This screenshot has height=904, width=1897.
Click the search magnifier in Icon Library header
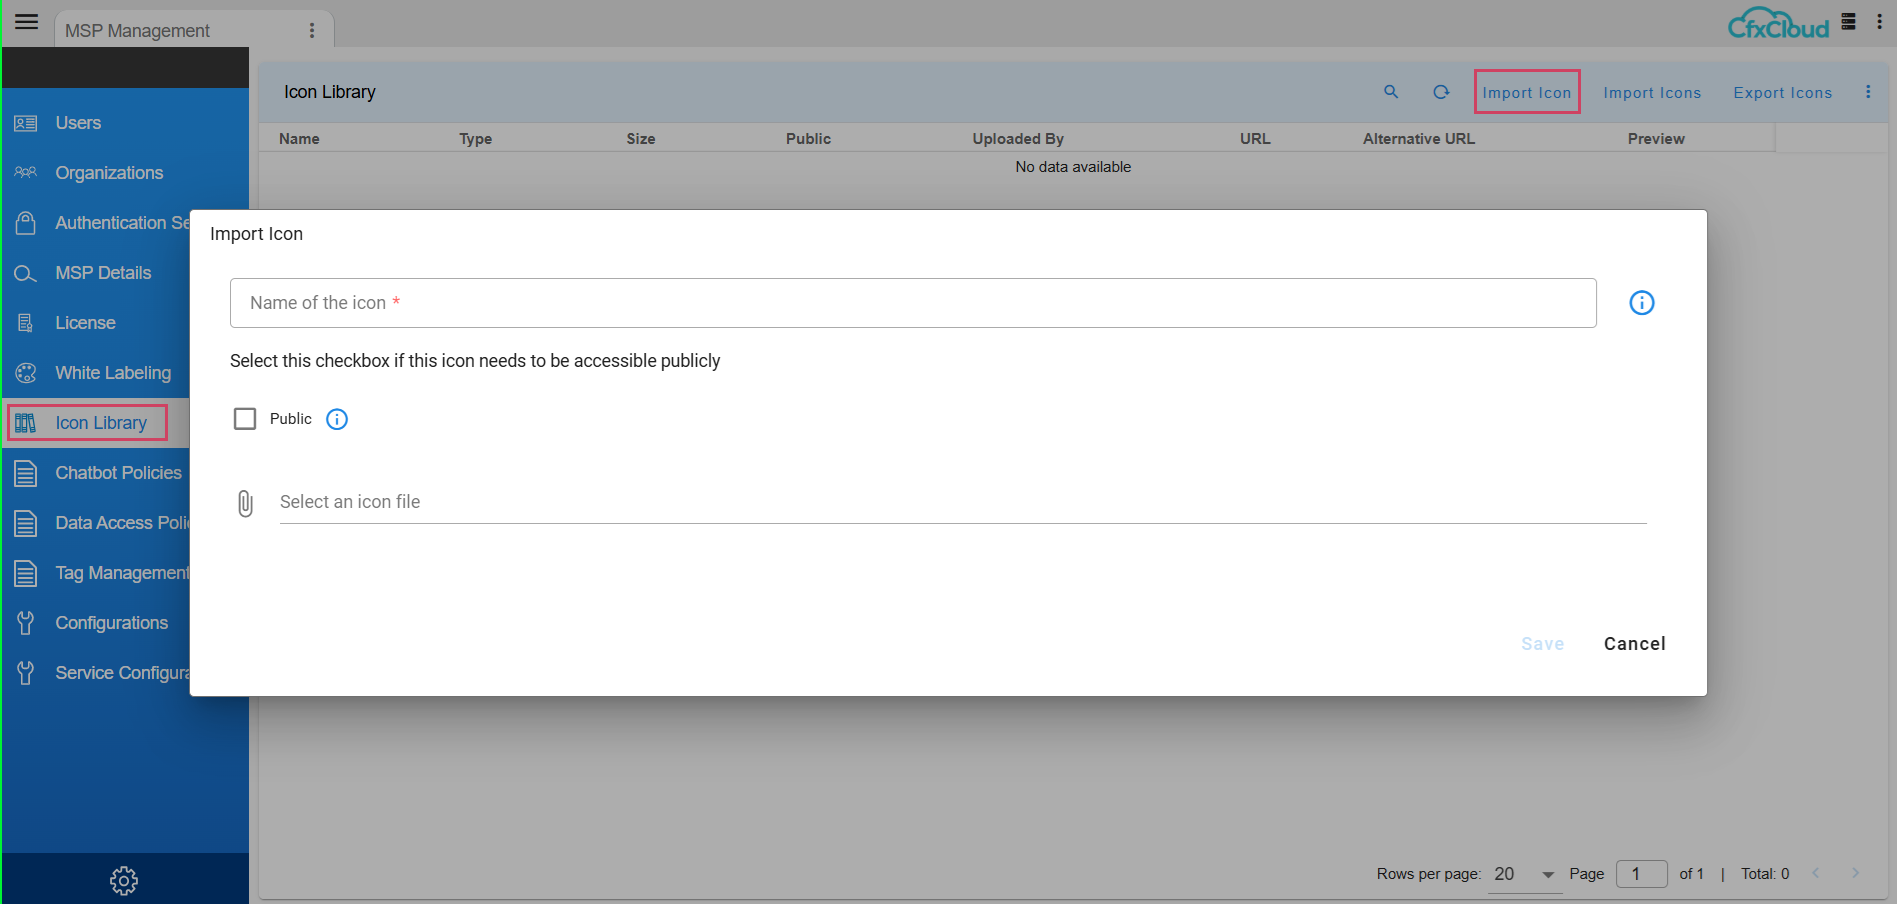click(x=1390, y=92)
